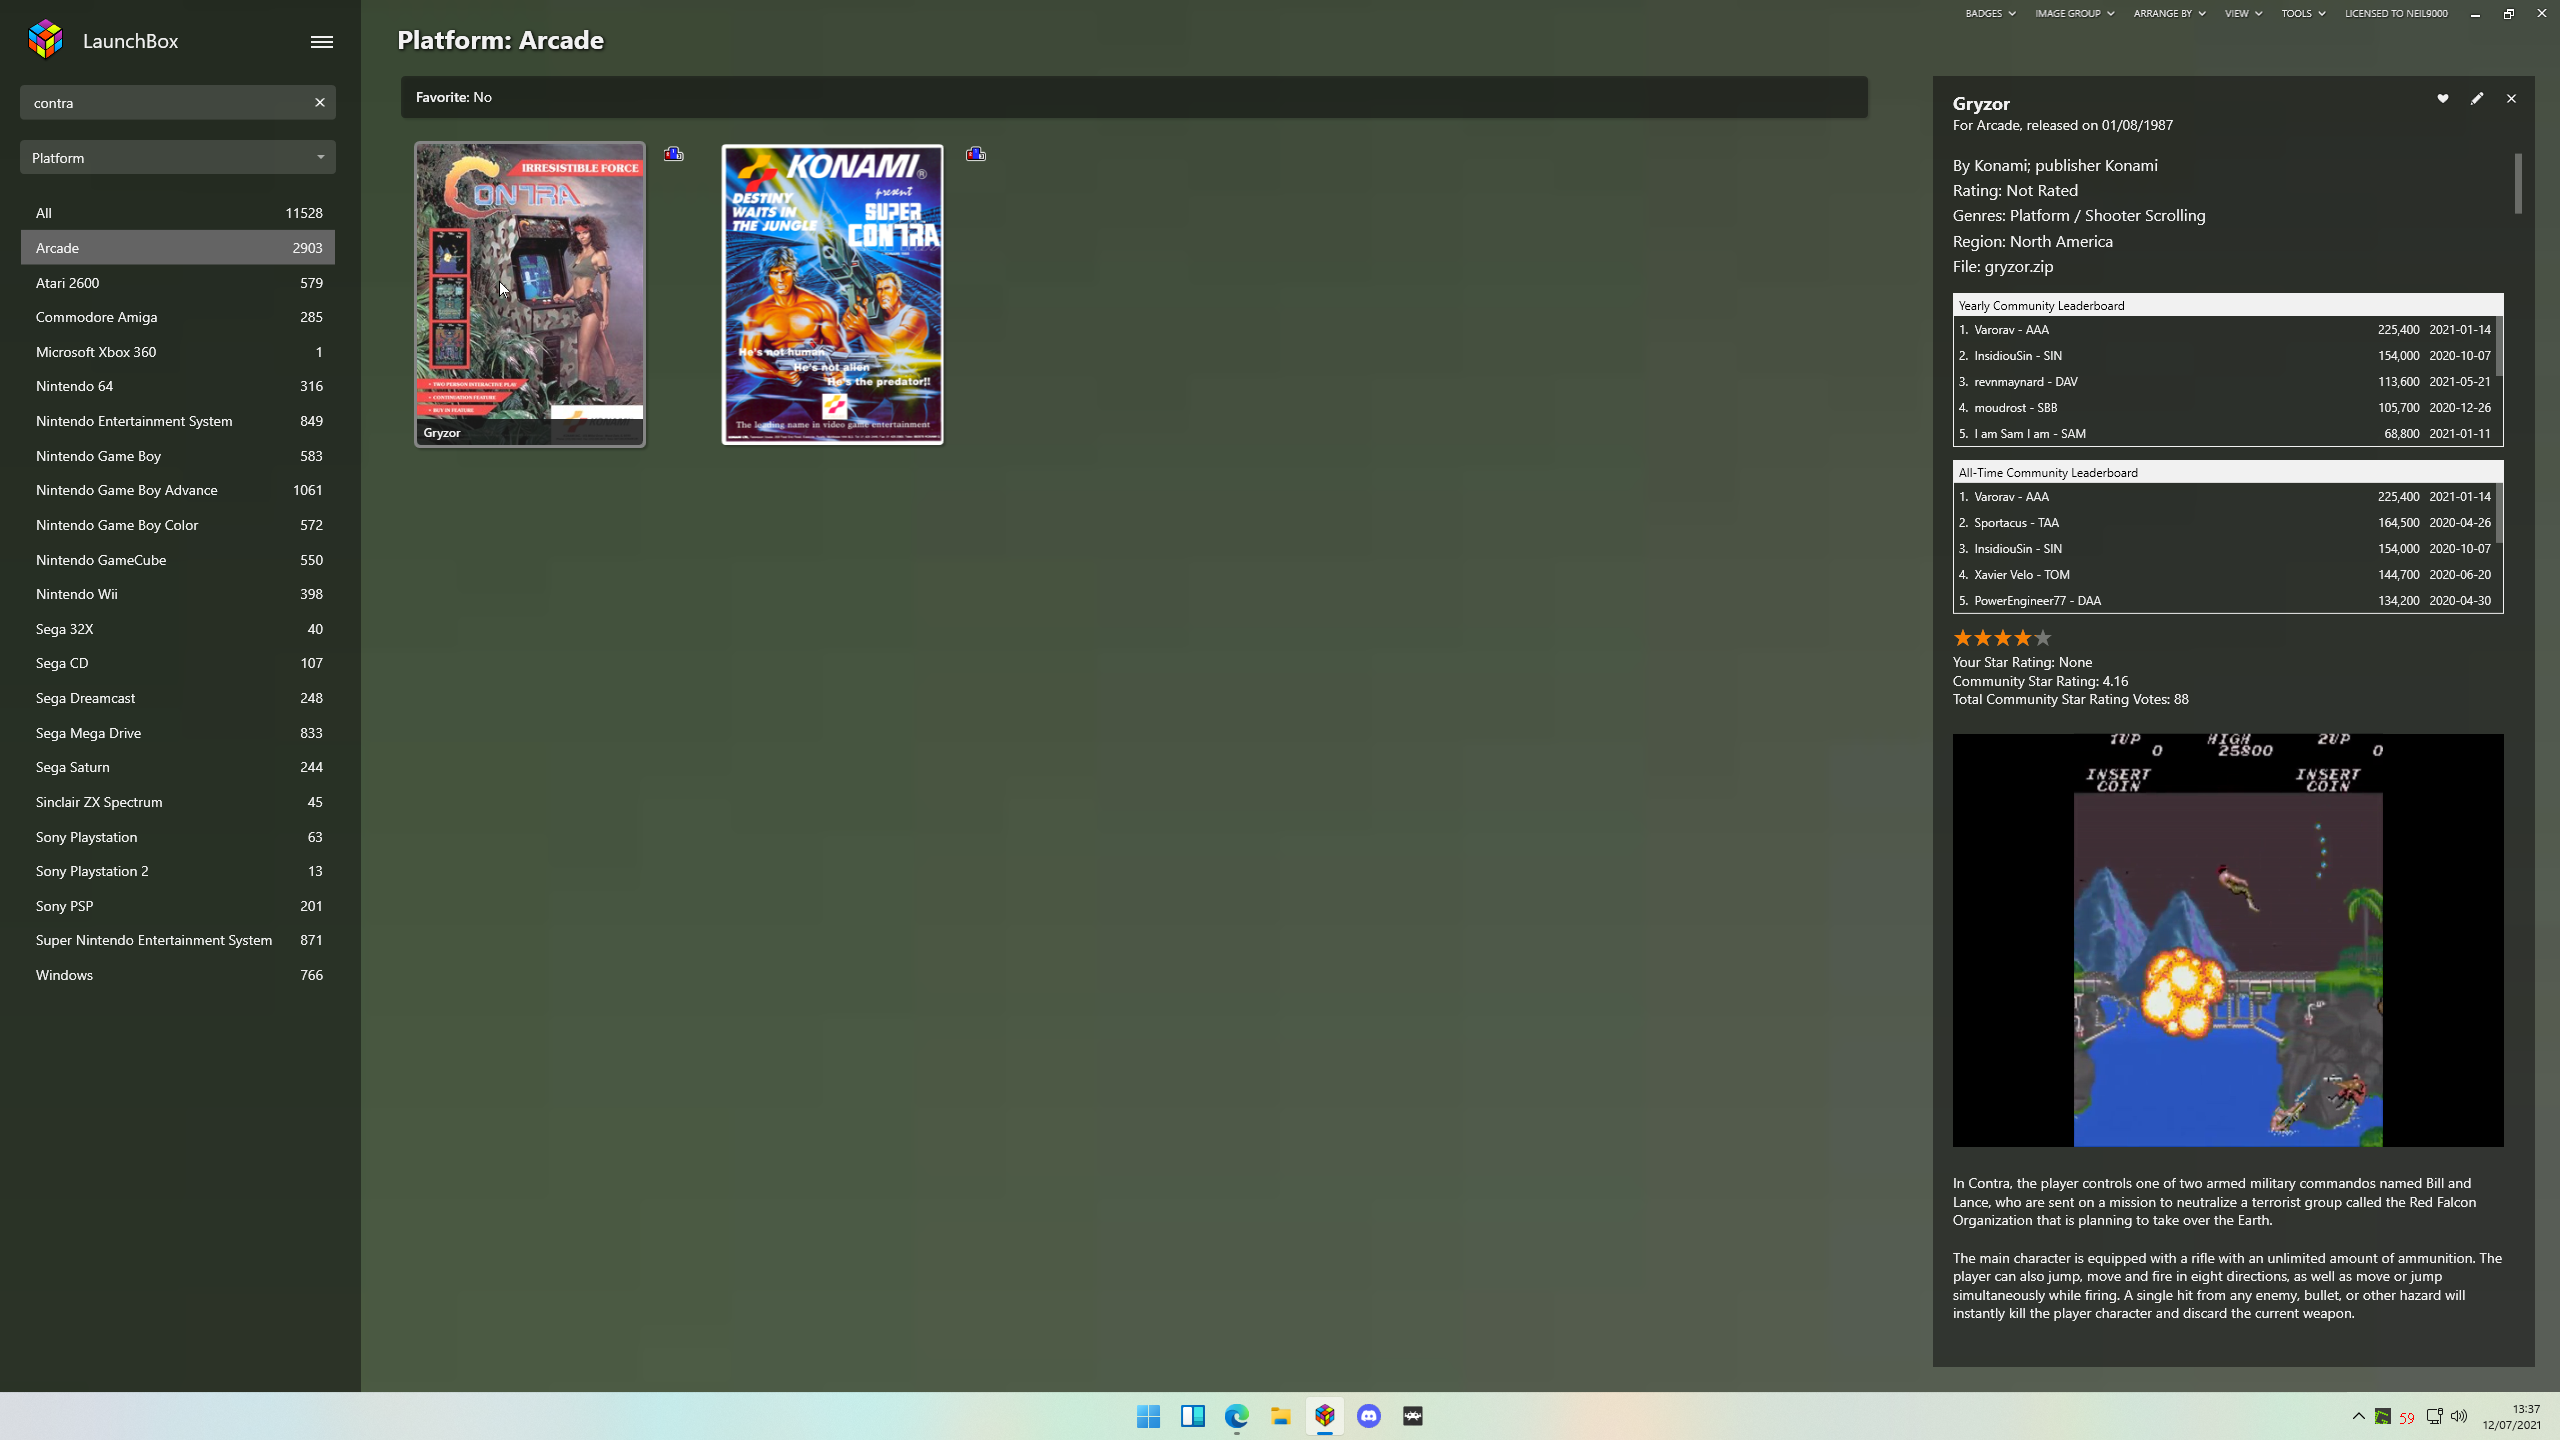This screenshot has height=1440, width=2560.
Task: Select the Sega Saturn platform
Action: (x=178, y=767)
